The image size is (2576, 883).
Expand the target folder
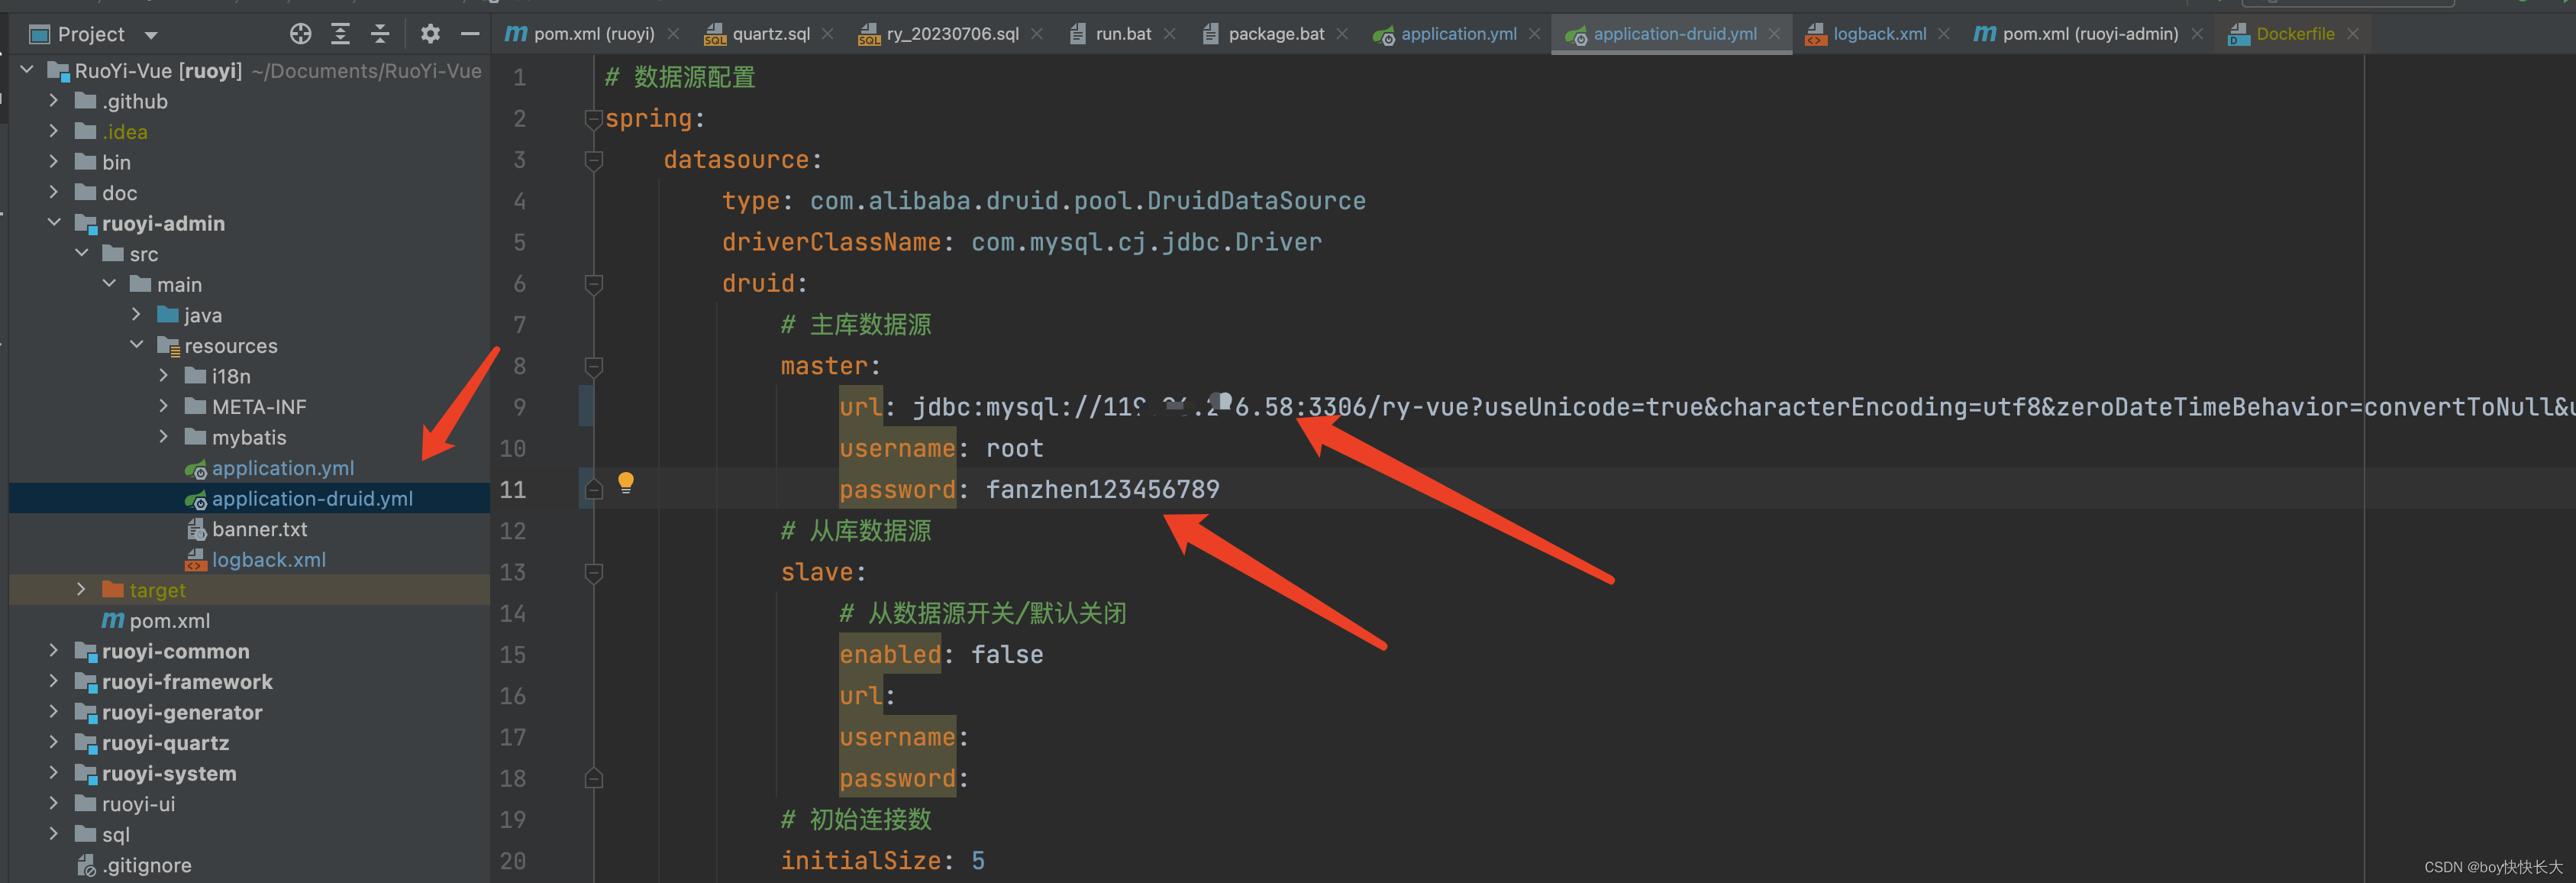point(82,590)
